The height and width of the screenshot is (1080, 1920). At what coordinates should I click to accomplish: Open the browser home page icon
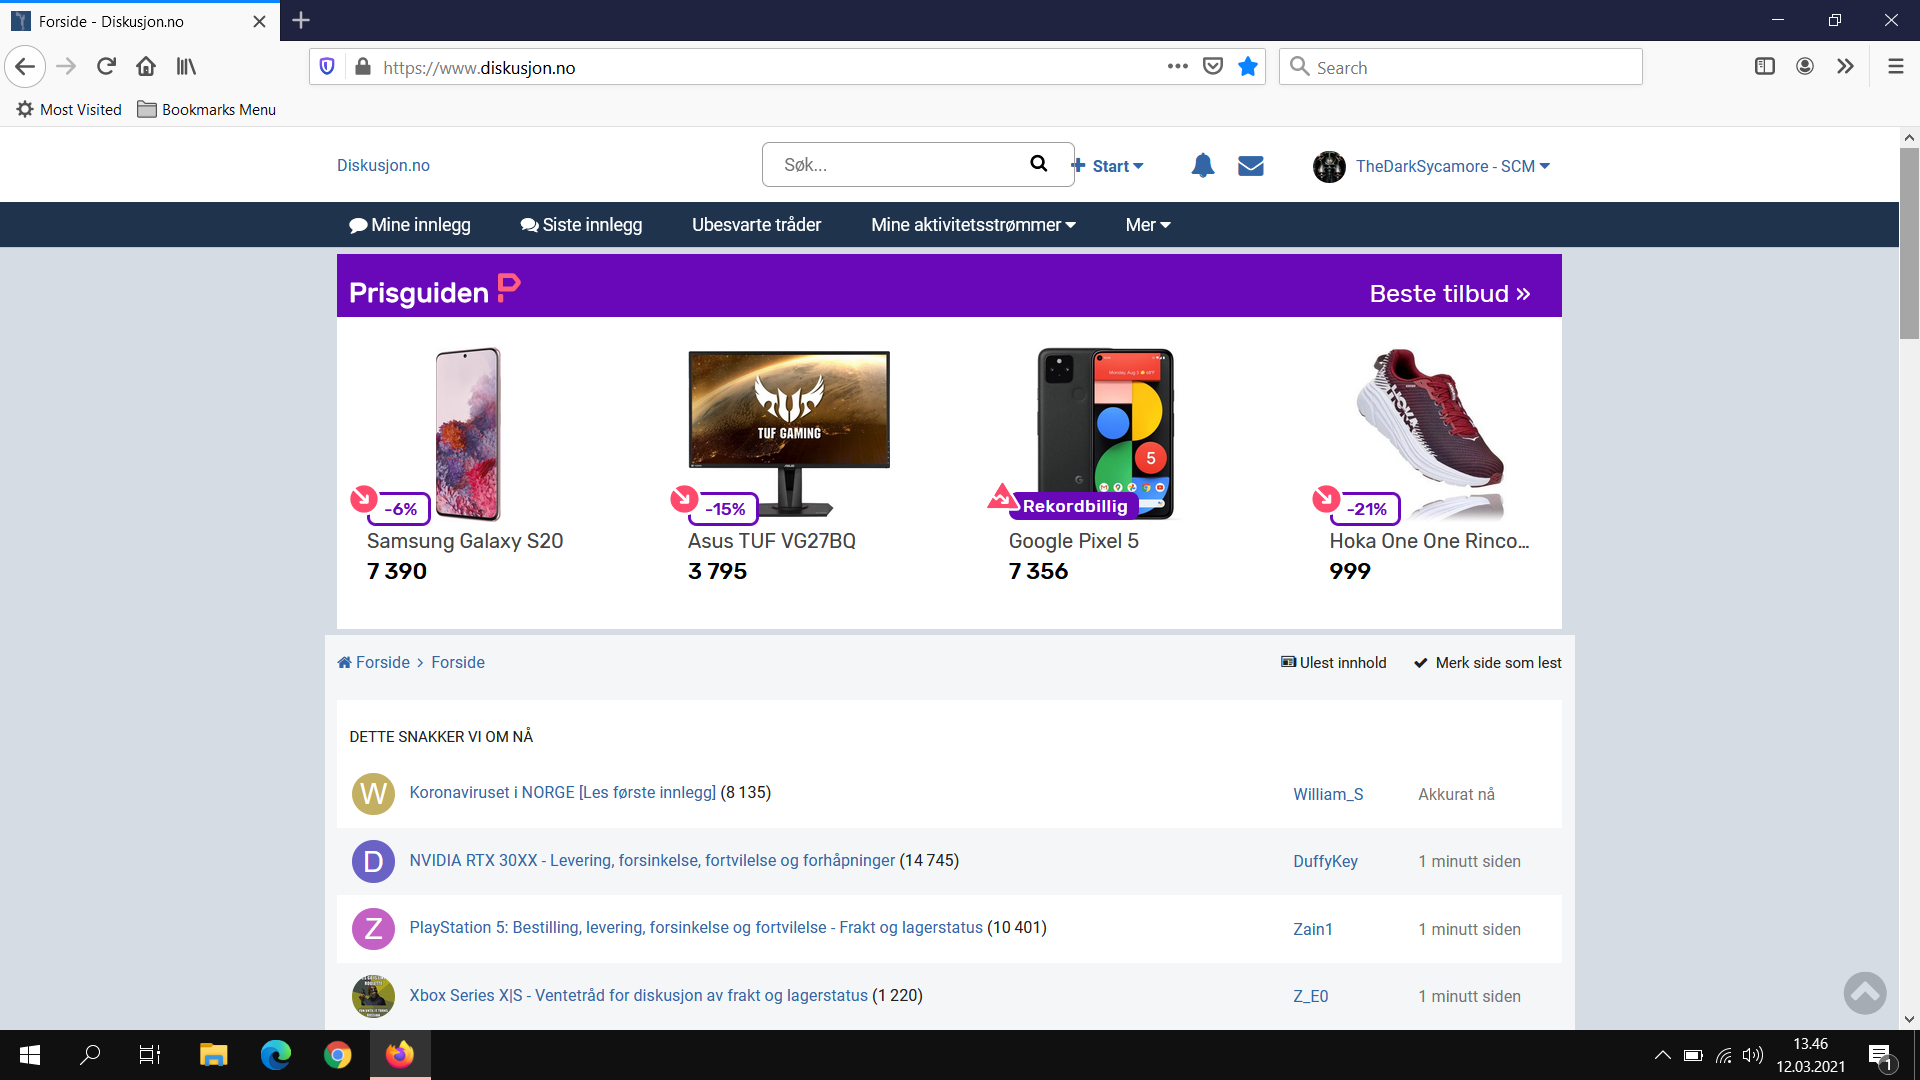click(x=146, y=67)
